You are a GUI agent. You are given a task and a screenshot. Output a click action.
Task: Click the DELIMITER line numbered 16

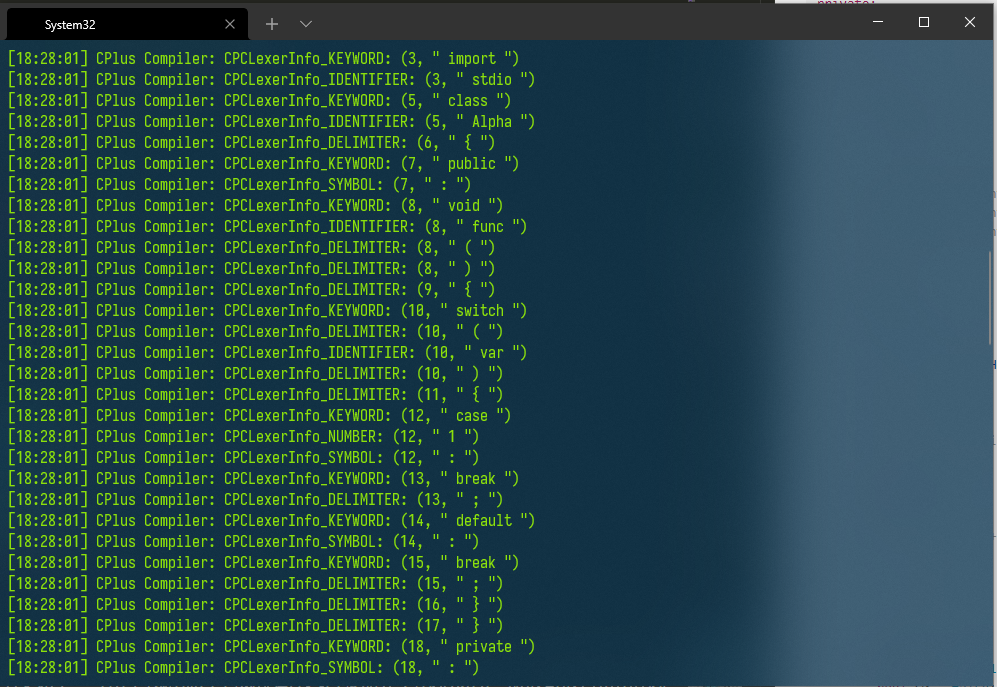pos(256,604)
